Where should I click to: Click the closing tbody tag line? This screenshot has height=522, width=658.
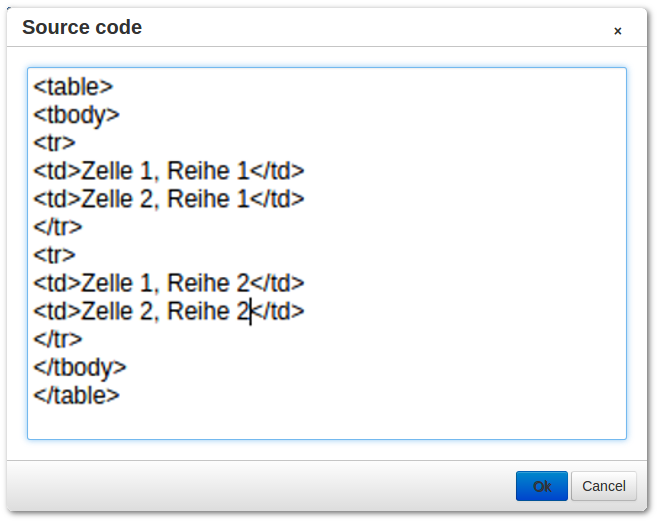[x=80, y=368]
